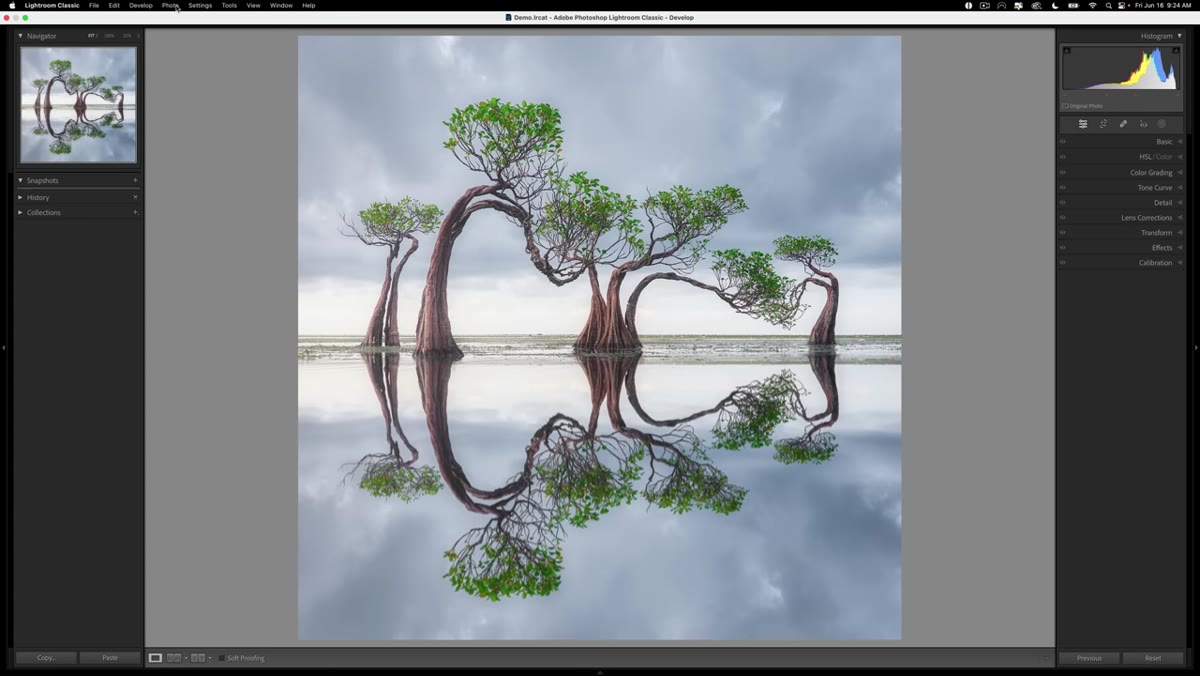Clear History with the X icon

135,197
